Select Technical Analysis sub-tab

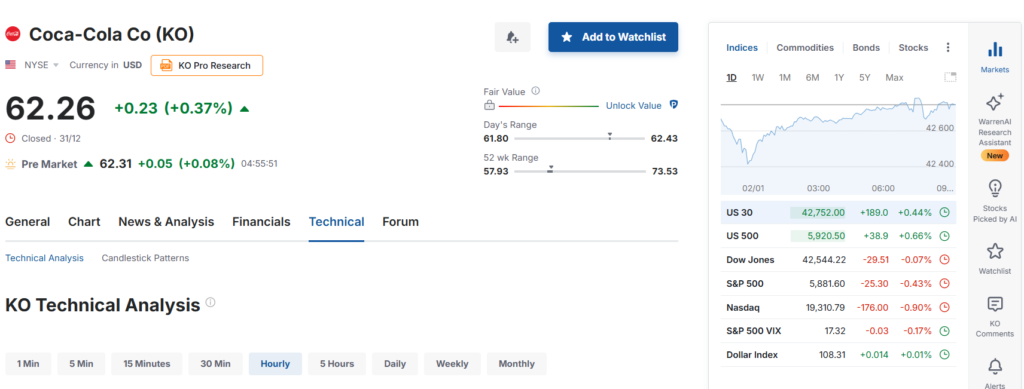44,258
